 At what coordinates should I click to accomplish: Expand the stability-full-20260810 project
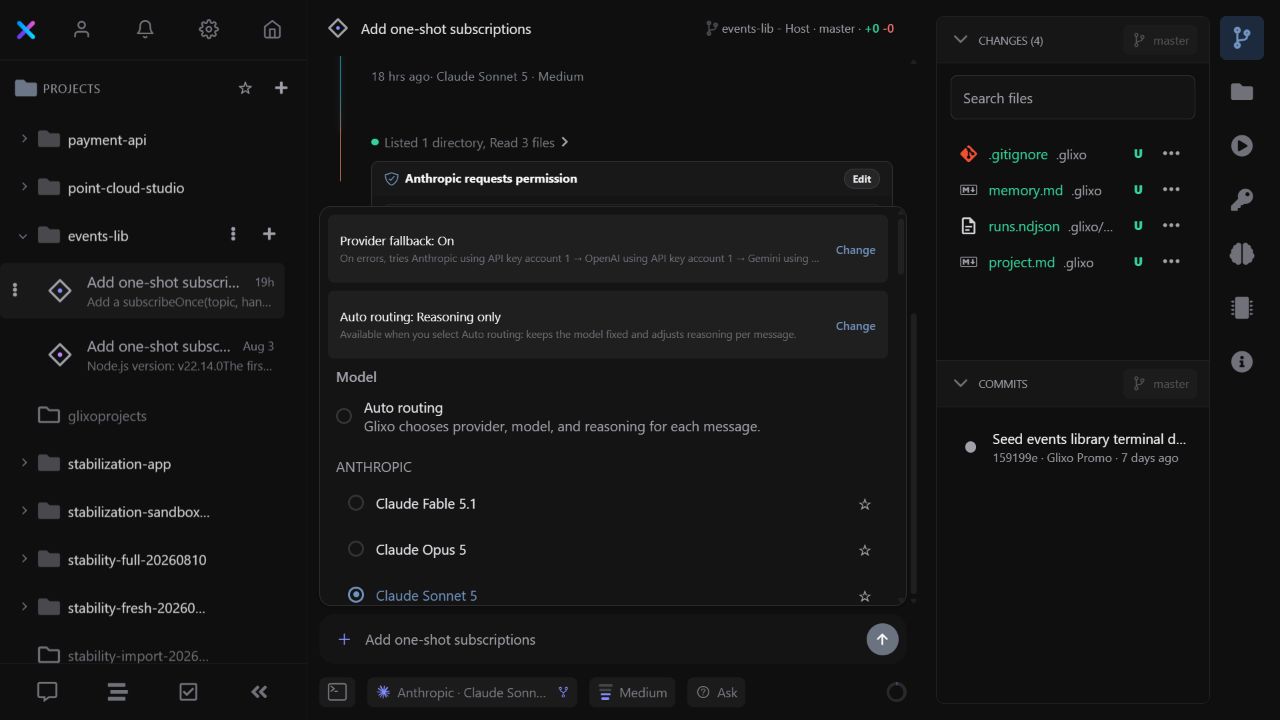coord(24,559)
